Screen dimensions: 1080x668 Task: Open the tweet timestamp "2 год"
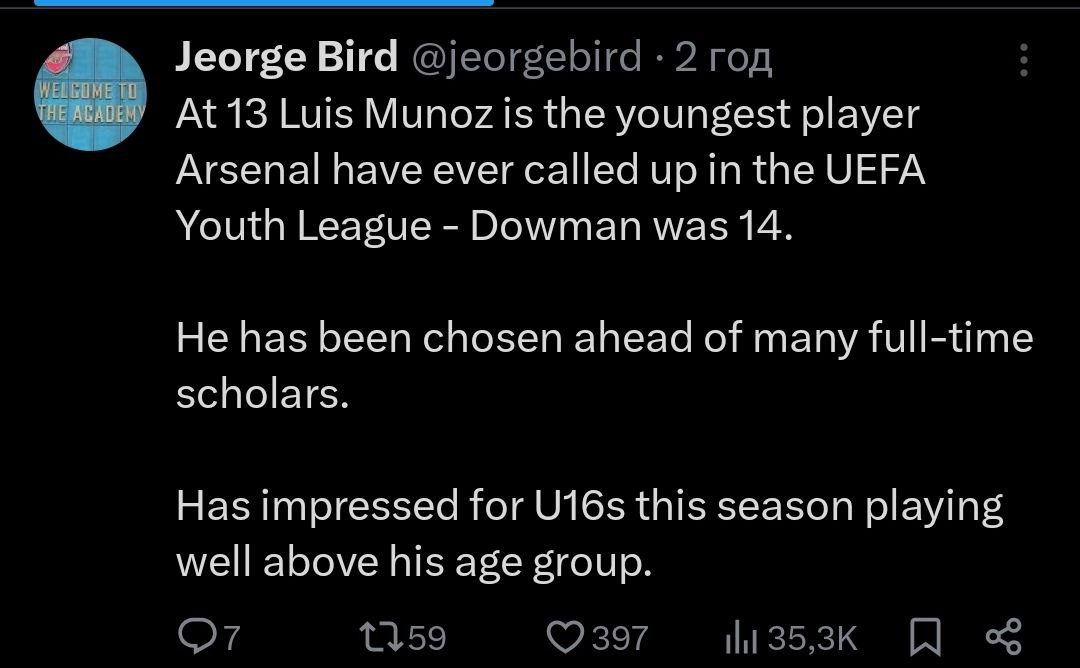[724, 59]
